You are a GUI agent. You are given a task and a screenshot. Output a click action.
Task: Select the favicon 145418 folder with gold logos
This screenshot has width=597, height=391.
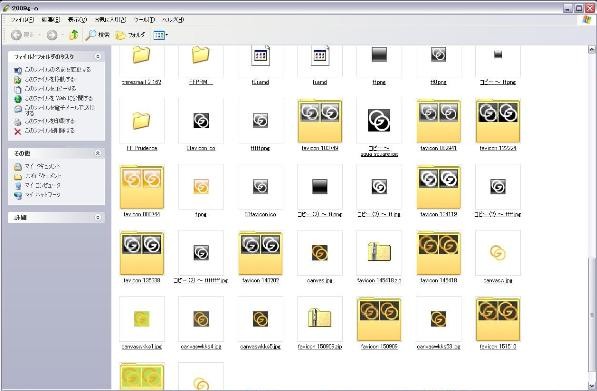click(438, 252)
